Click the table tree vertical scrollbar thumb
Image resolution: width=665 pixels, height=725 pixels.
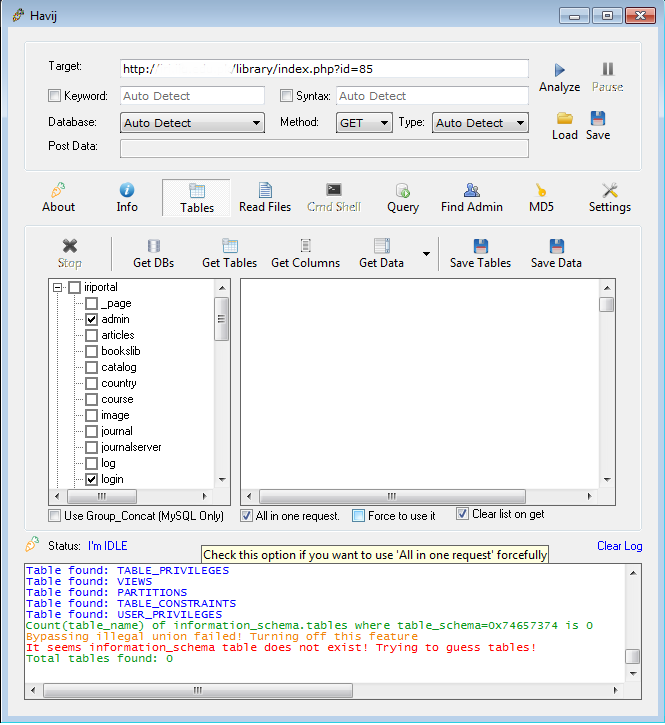pos(222,319)
